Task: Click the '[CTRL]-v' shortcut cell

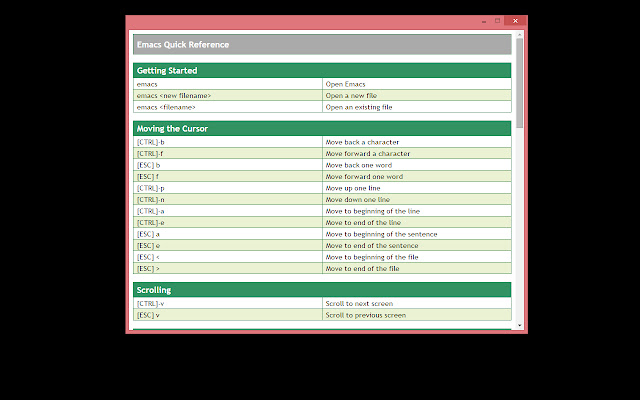Action: pyautogui.click(x=228, y=304)
